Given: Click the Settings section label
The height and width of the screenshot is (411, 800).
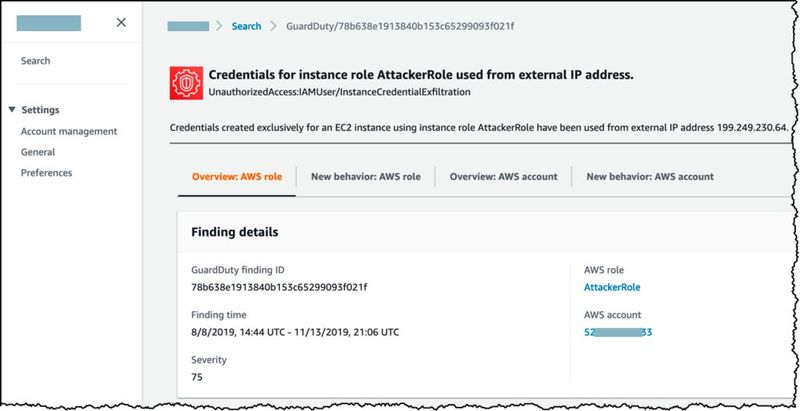Looking at the screenshot, I should pos(40,110).
